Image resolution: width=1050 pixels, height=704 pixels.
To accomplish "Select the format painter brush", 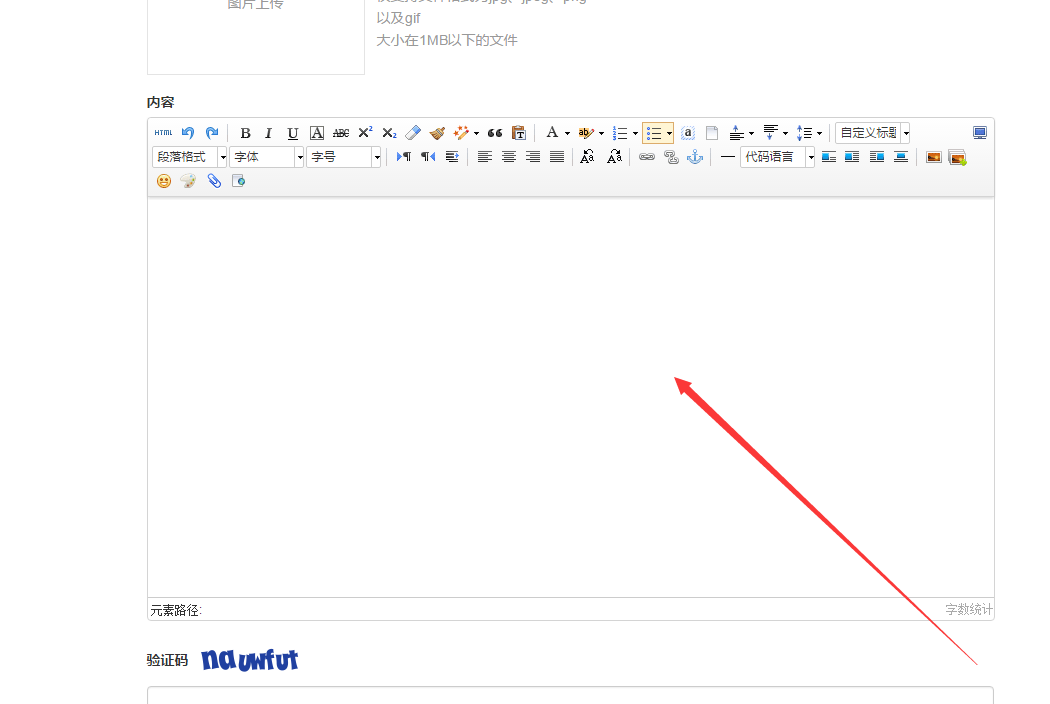I will click(437, 133).
